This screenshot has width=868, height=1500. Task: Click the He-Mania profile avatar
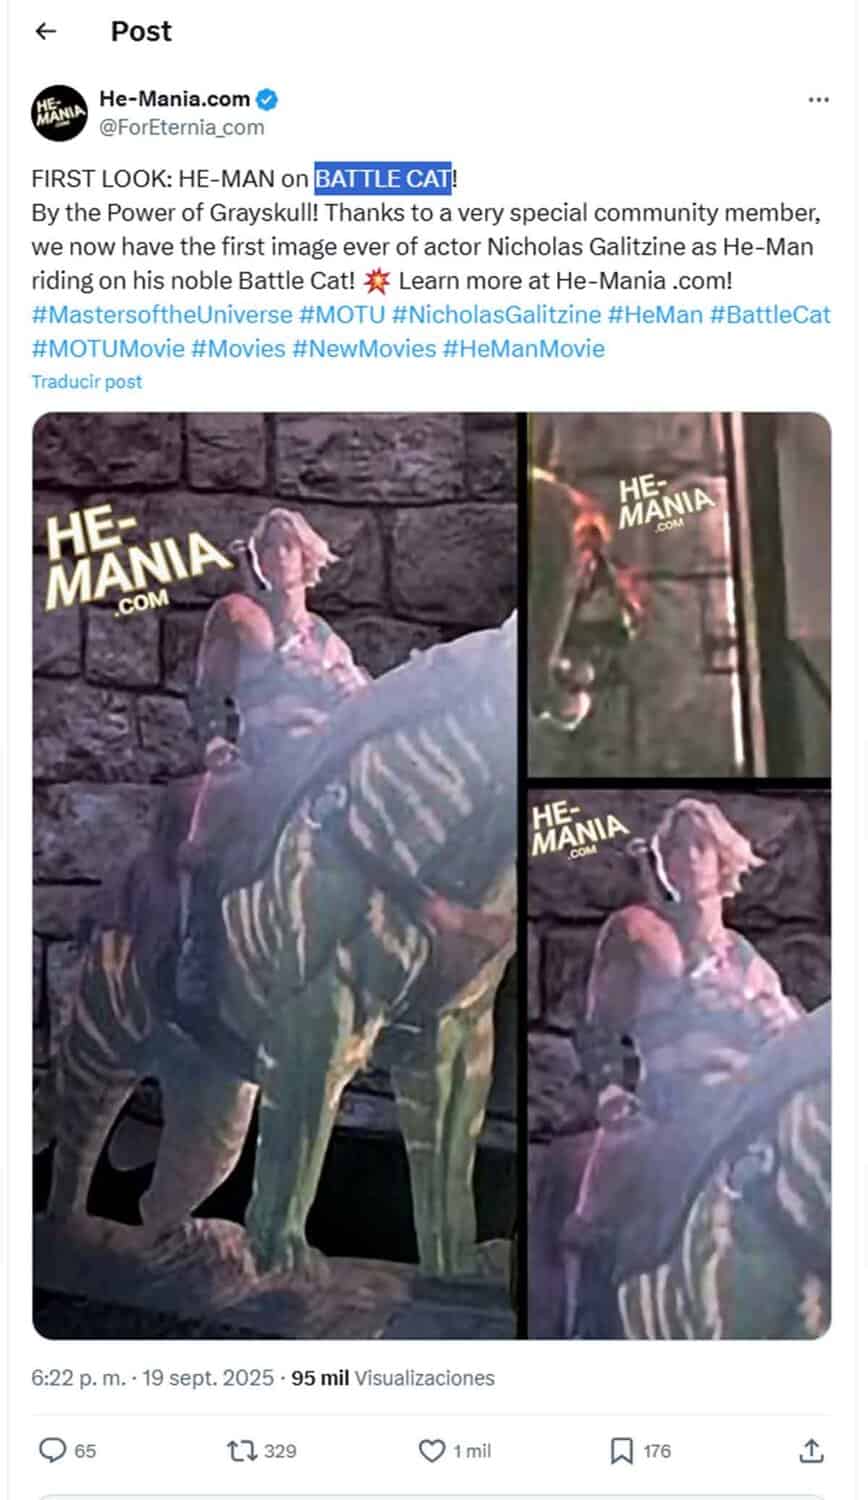coord(59,112)
